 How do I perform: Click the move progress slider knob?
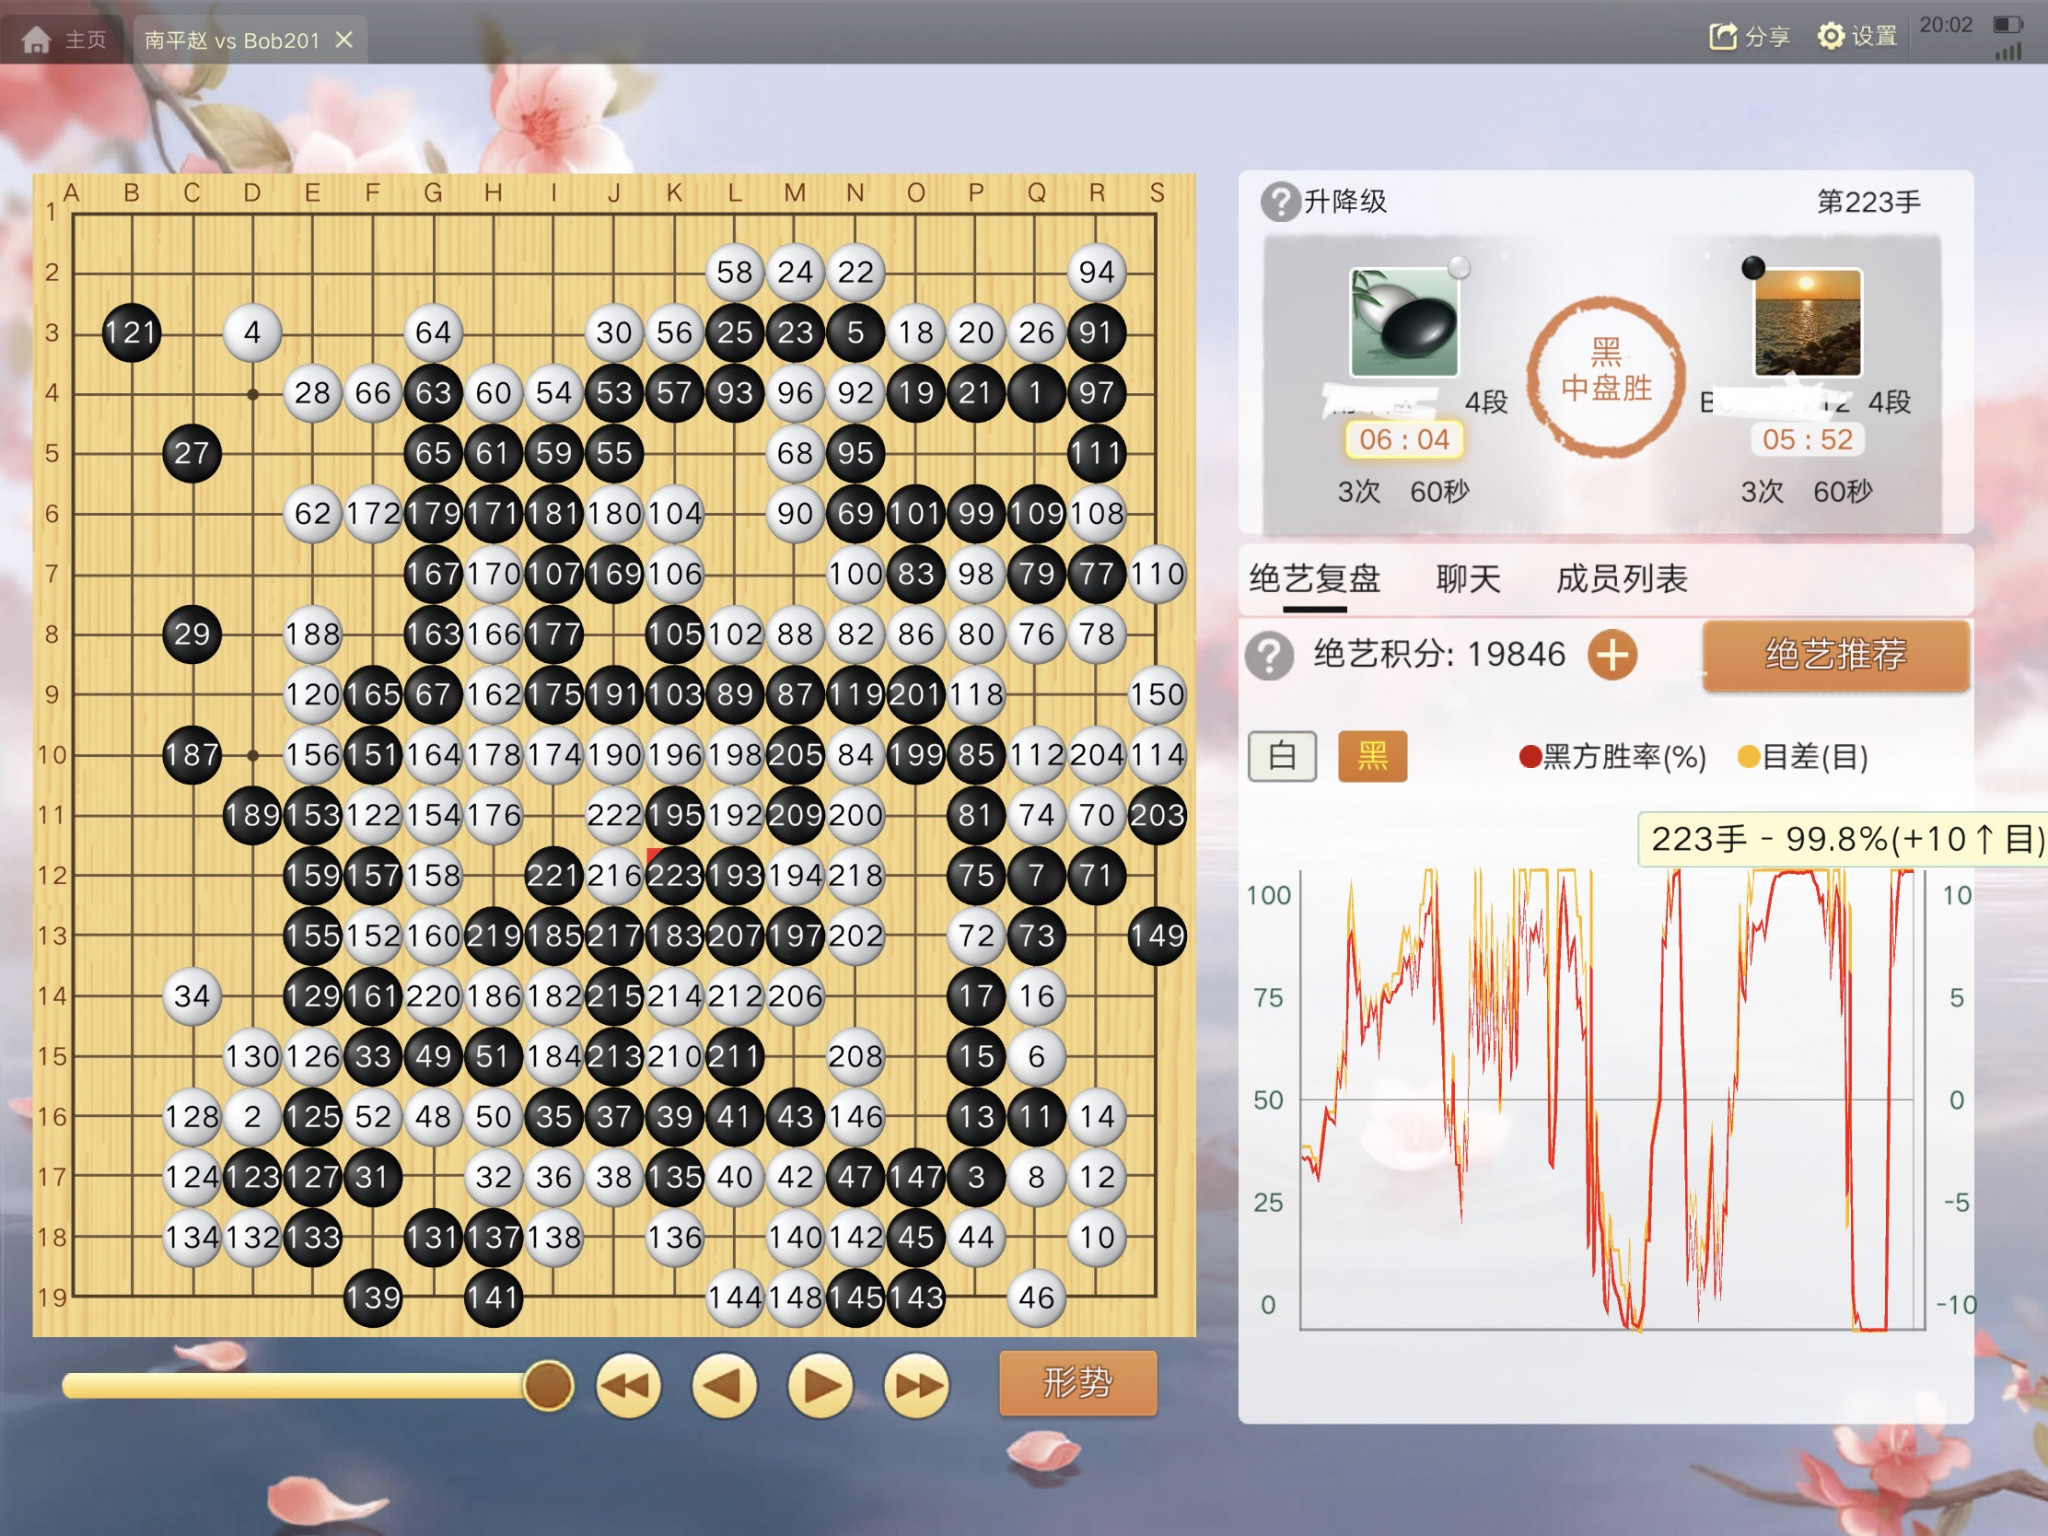click(x=548, y=1386)
